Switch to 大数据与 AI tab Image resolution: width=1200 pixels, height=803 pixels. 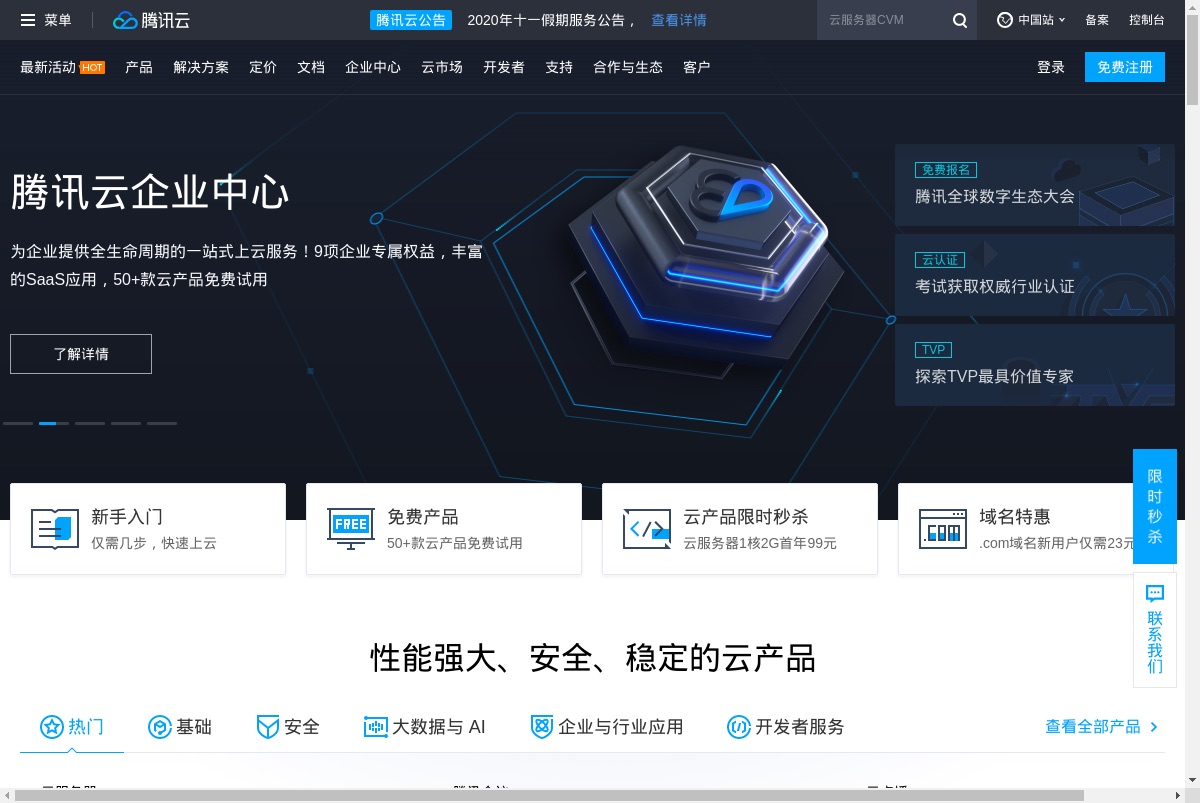(425, 727)
